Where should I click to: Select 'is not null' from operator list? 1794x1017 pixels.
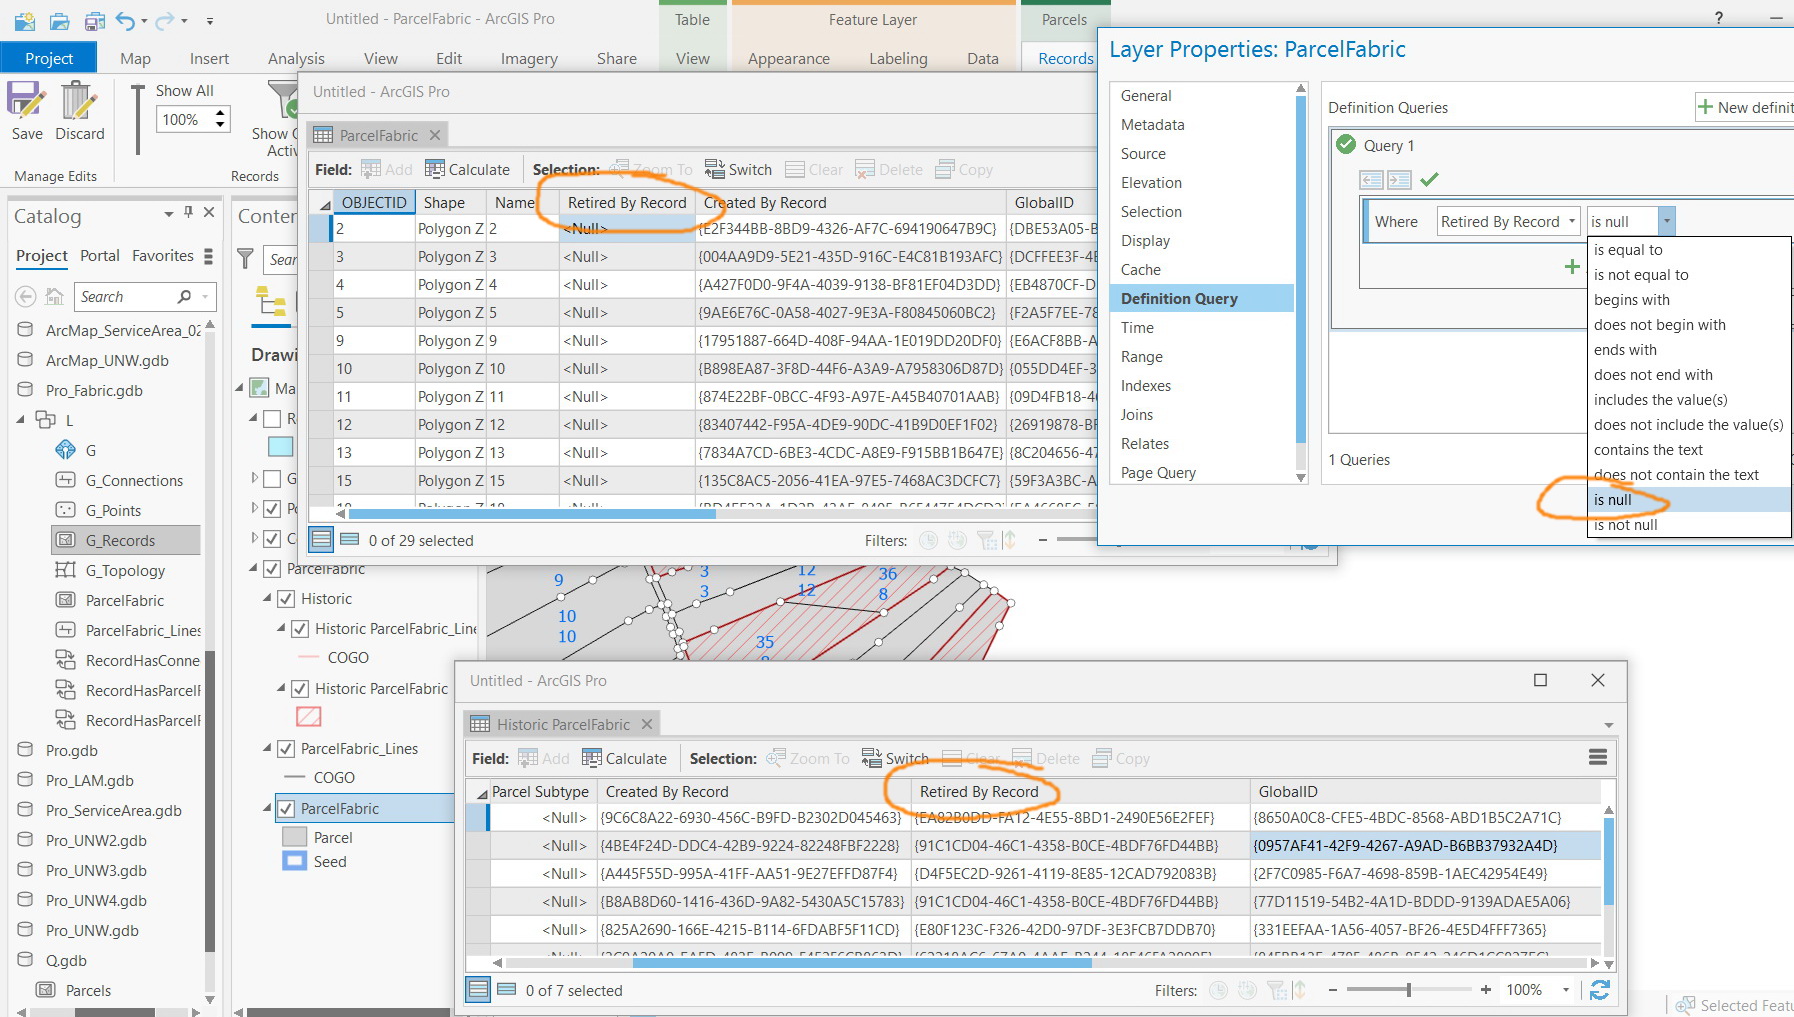click(x=1625, y=525)
